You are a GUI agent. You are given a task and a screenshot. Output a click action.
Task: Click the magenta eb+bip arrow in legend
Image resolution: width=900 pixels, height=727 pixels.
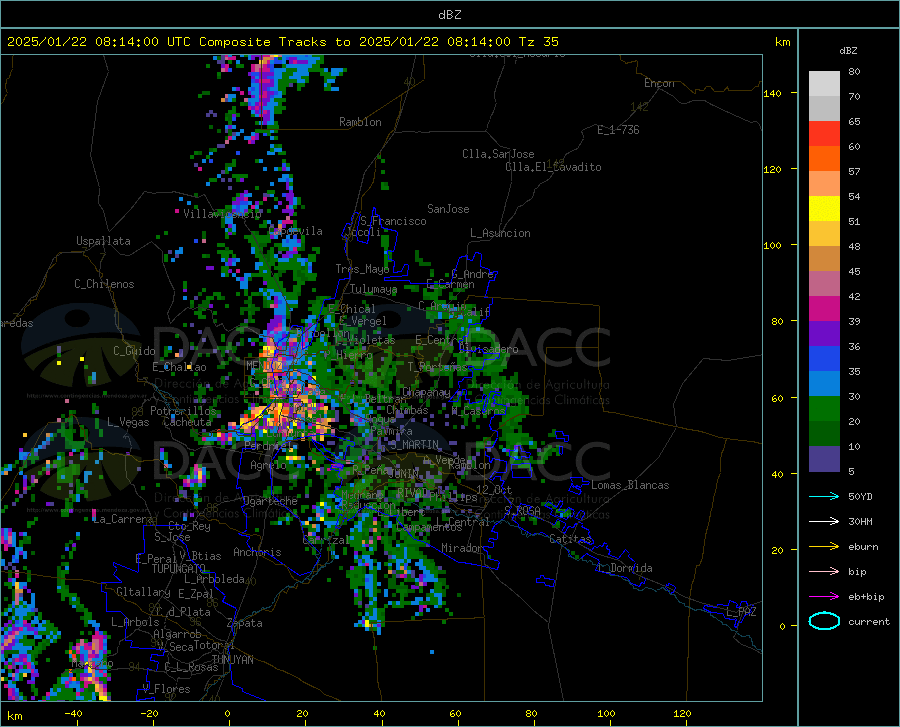(824, 597)
